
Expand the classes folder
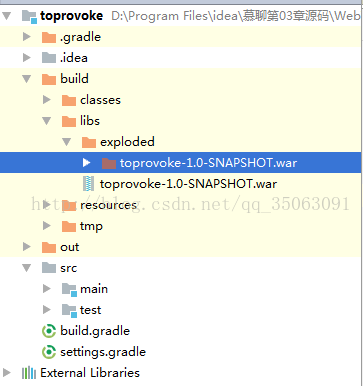47,100
